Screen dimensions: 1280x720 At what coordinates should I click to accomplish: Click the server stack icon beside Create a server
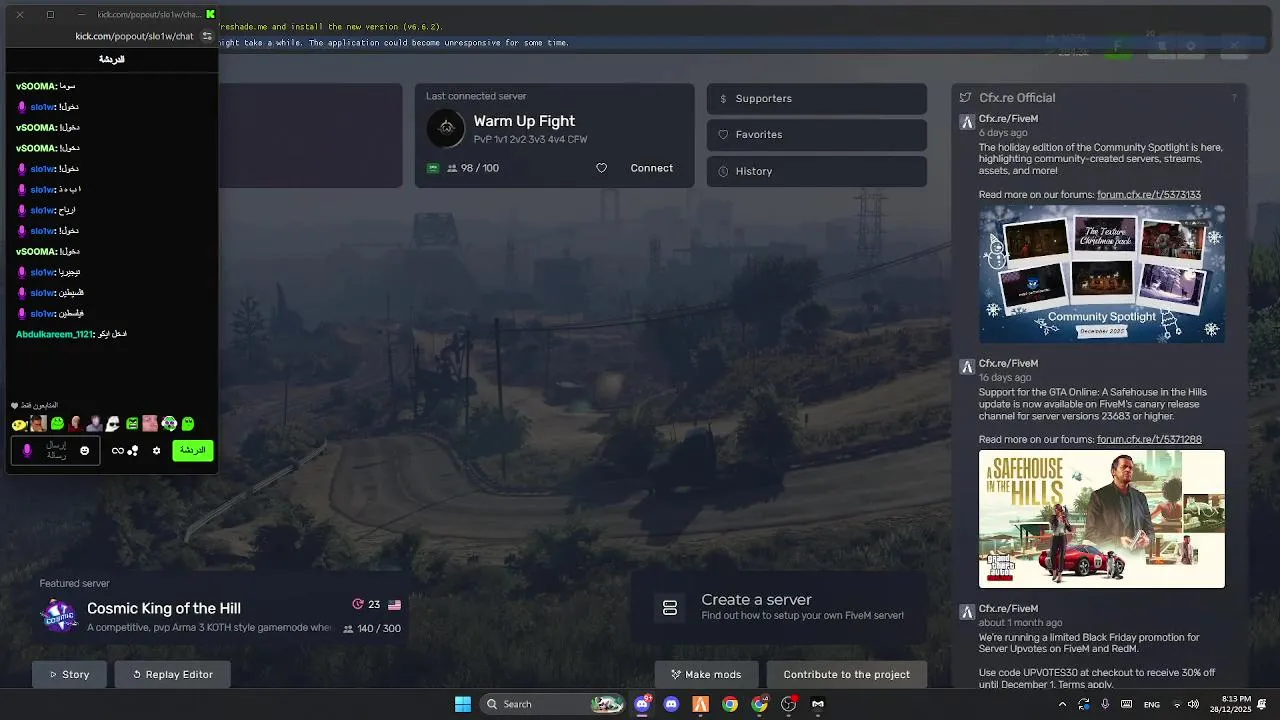pos(670,608)
